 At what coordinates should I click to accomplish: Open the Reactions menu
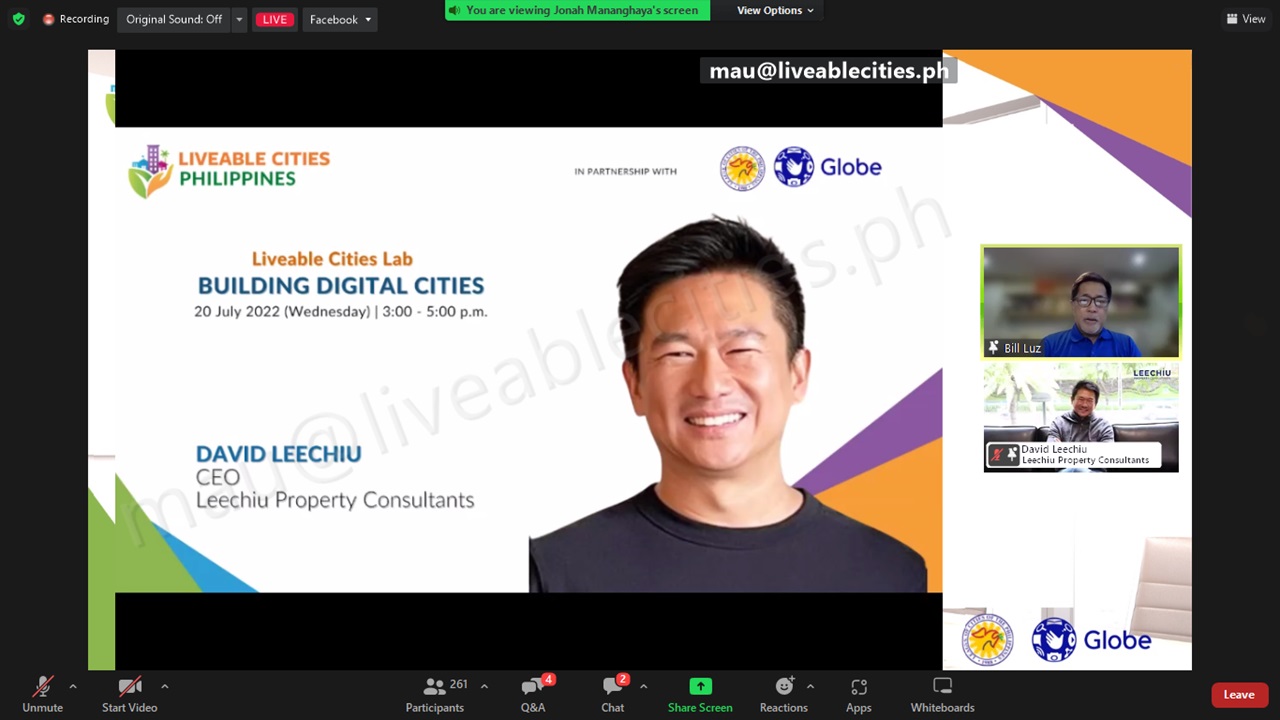point(784,694)
